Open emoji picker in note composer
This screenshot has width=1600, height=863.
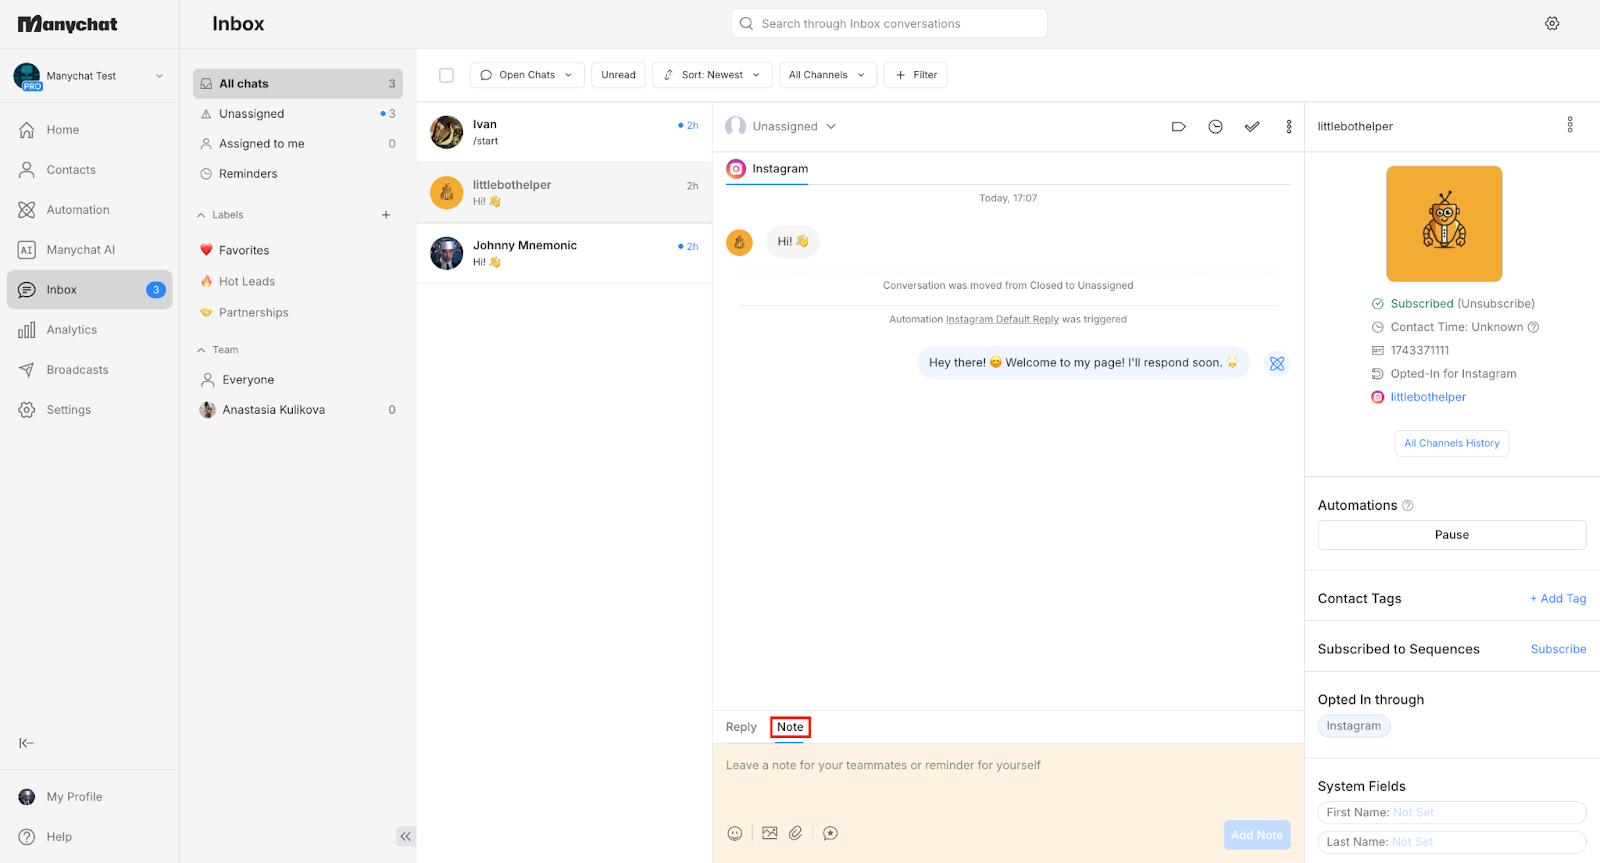coord(735,833)
